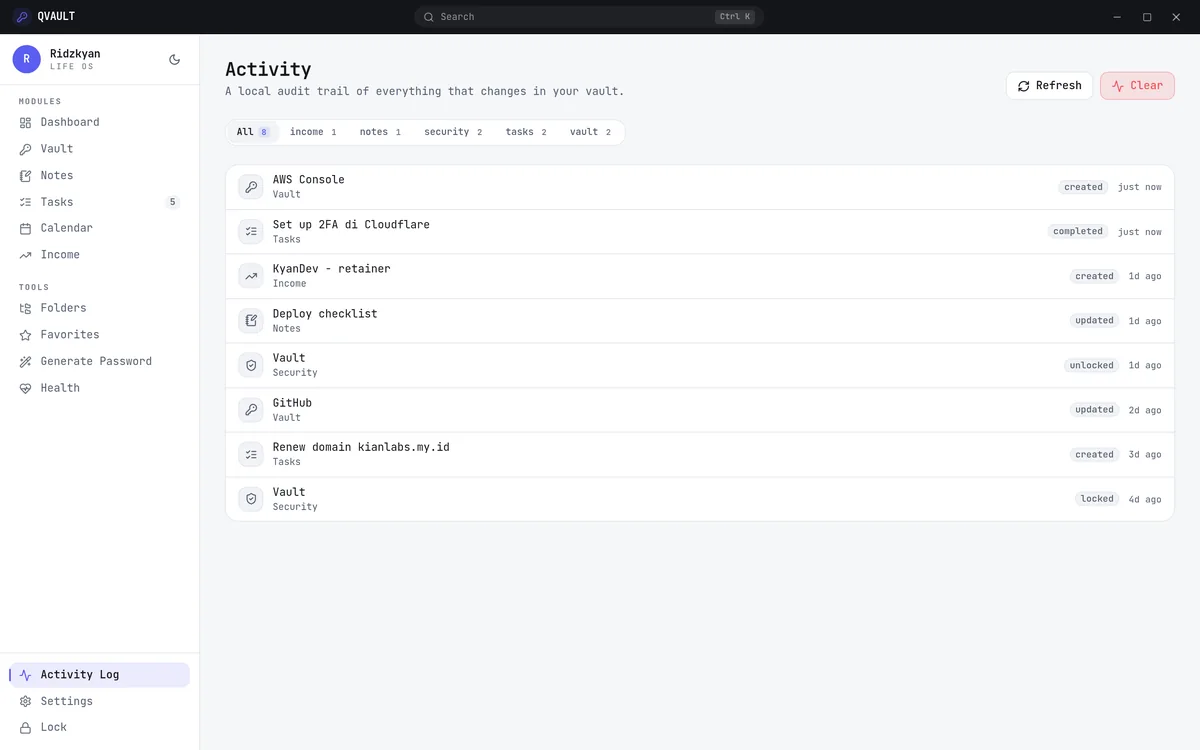
Task: Go to Notes module
Action: pos(100,175)
